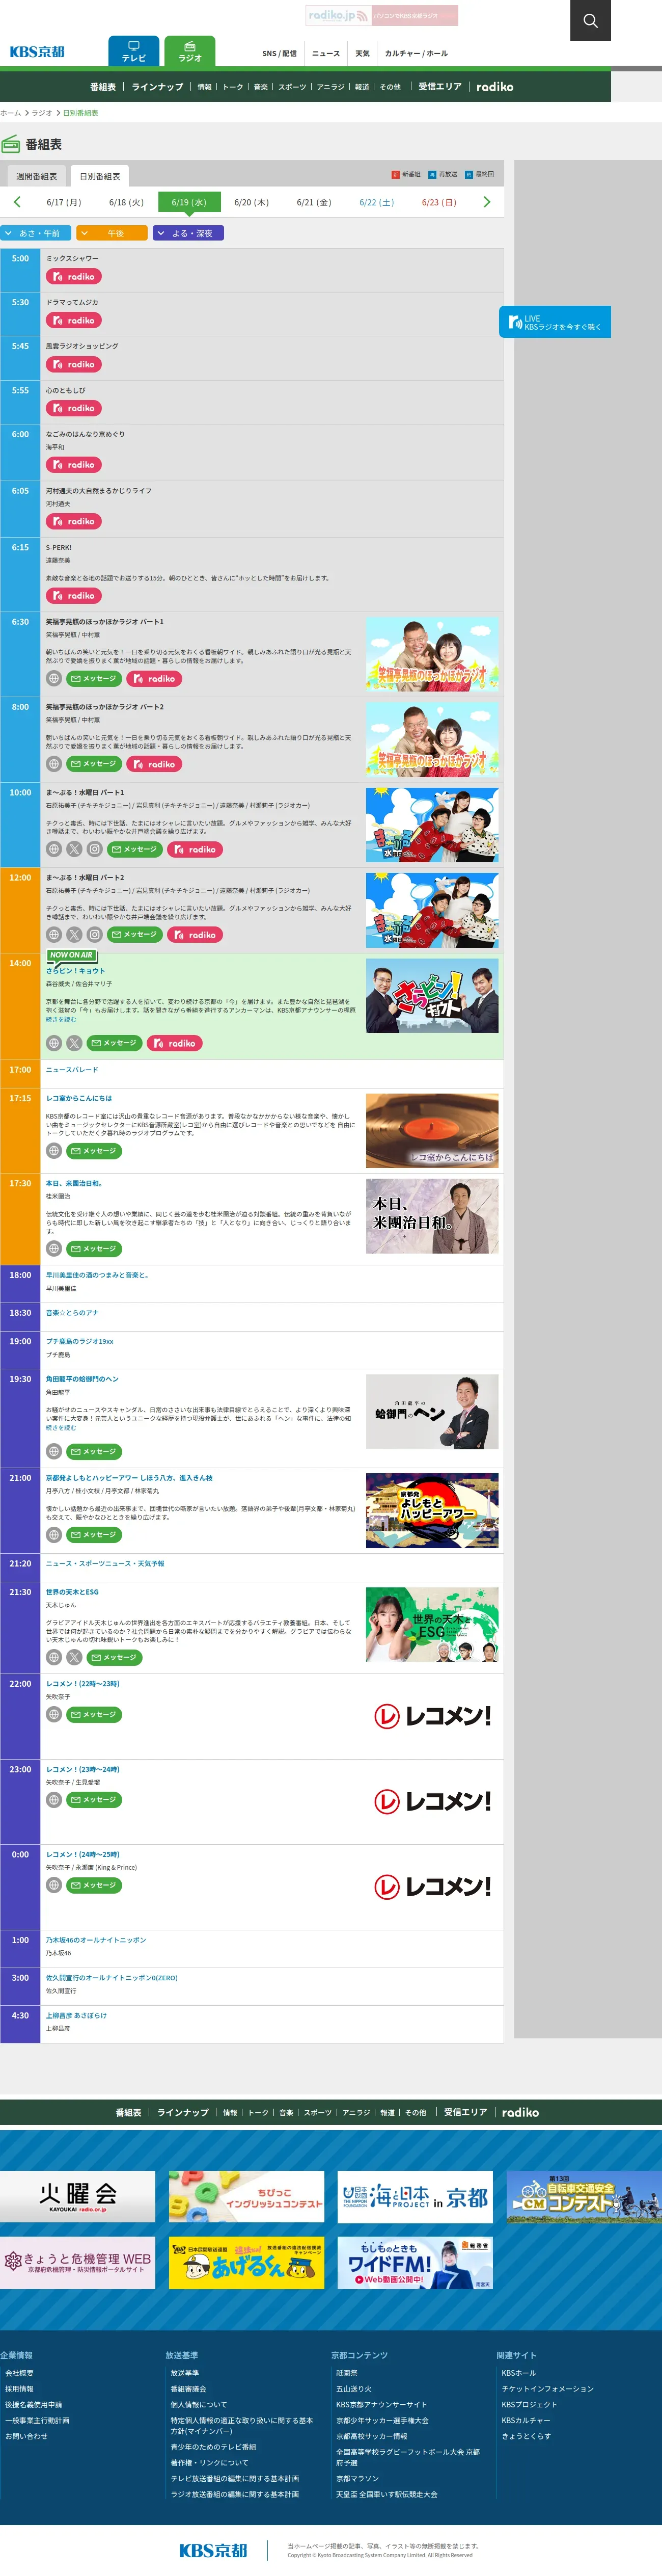
Task: Open SNS / 配信 header menu
Action: [279, 54]
